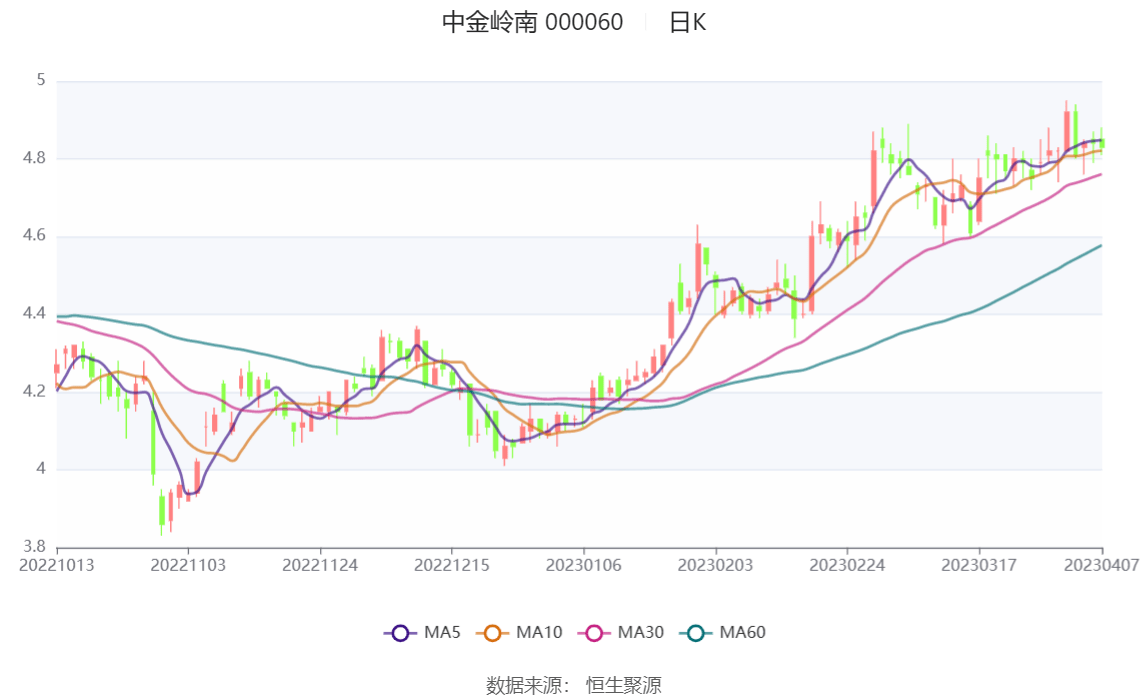Click the y-axis value 4.4
Screen dimensions: 1148x699
[34, 313]
